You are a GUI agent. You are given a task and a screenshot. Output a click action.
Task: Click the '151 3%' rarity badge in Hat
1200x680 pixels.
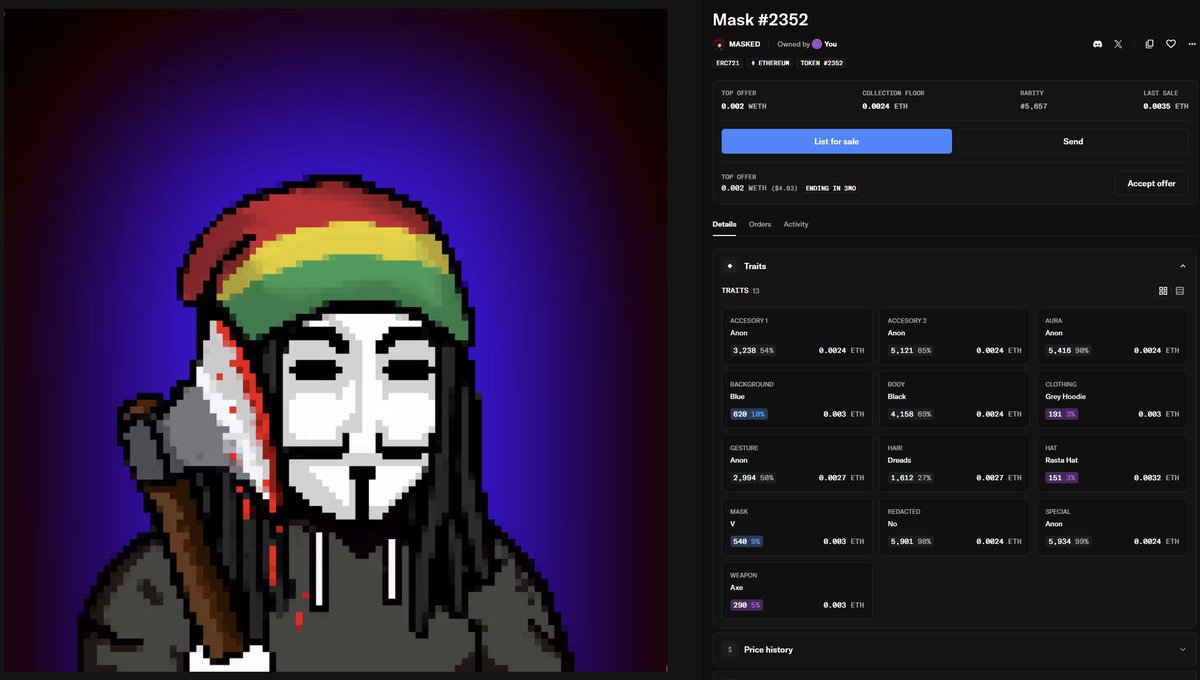click(1063, 478)
